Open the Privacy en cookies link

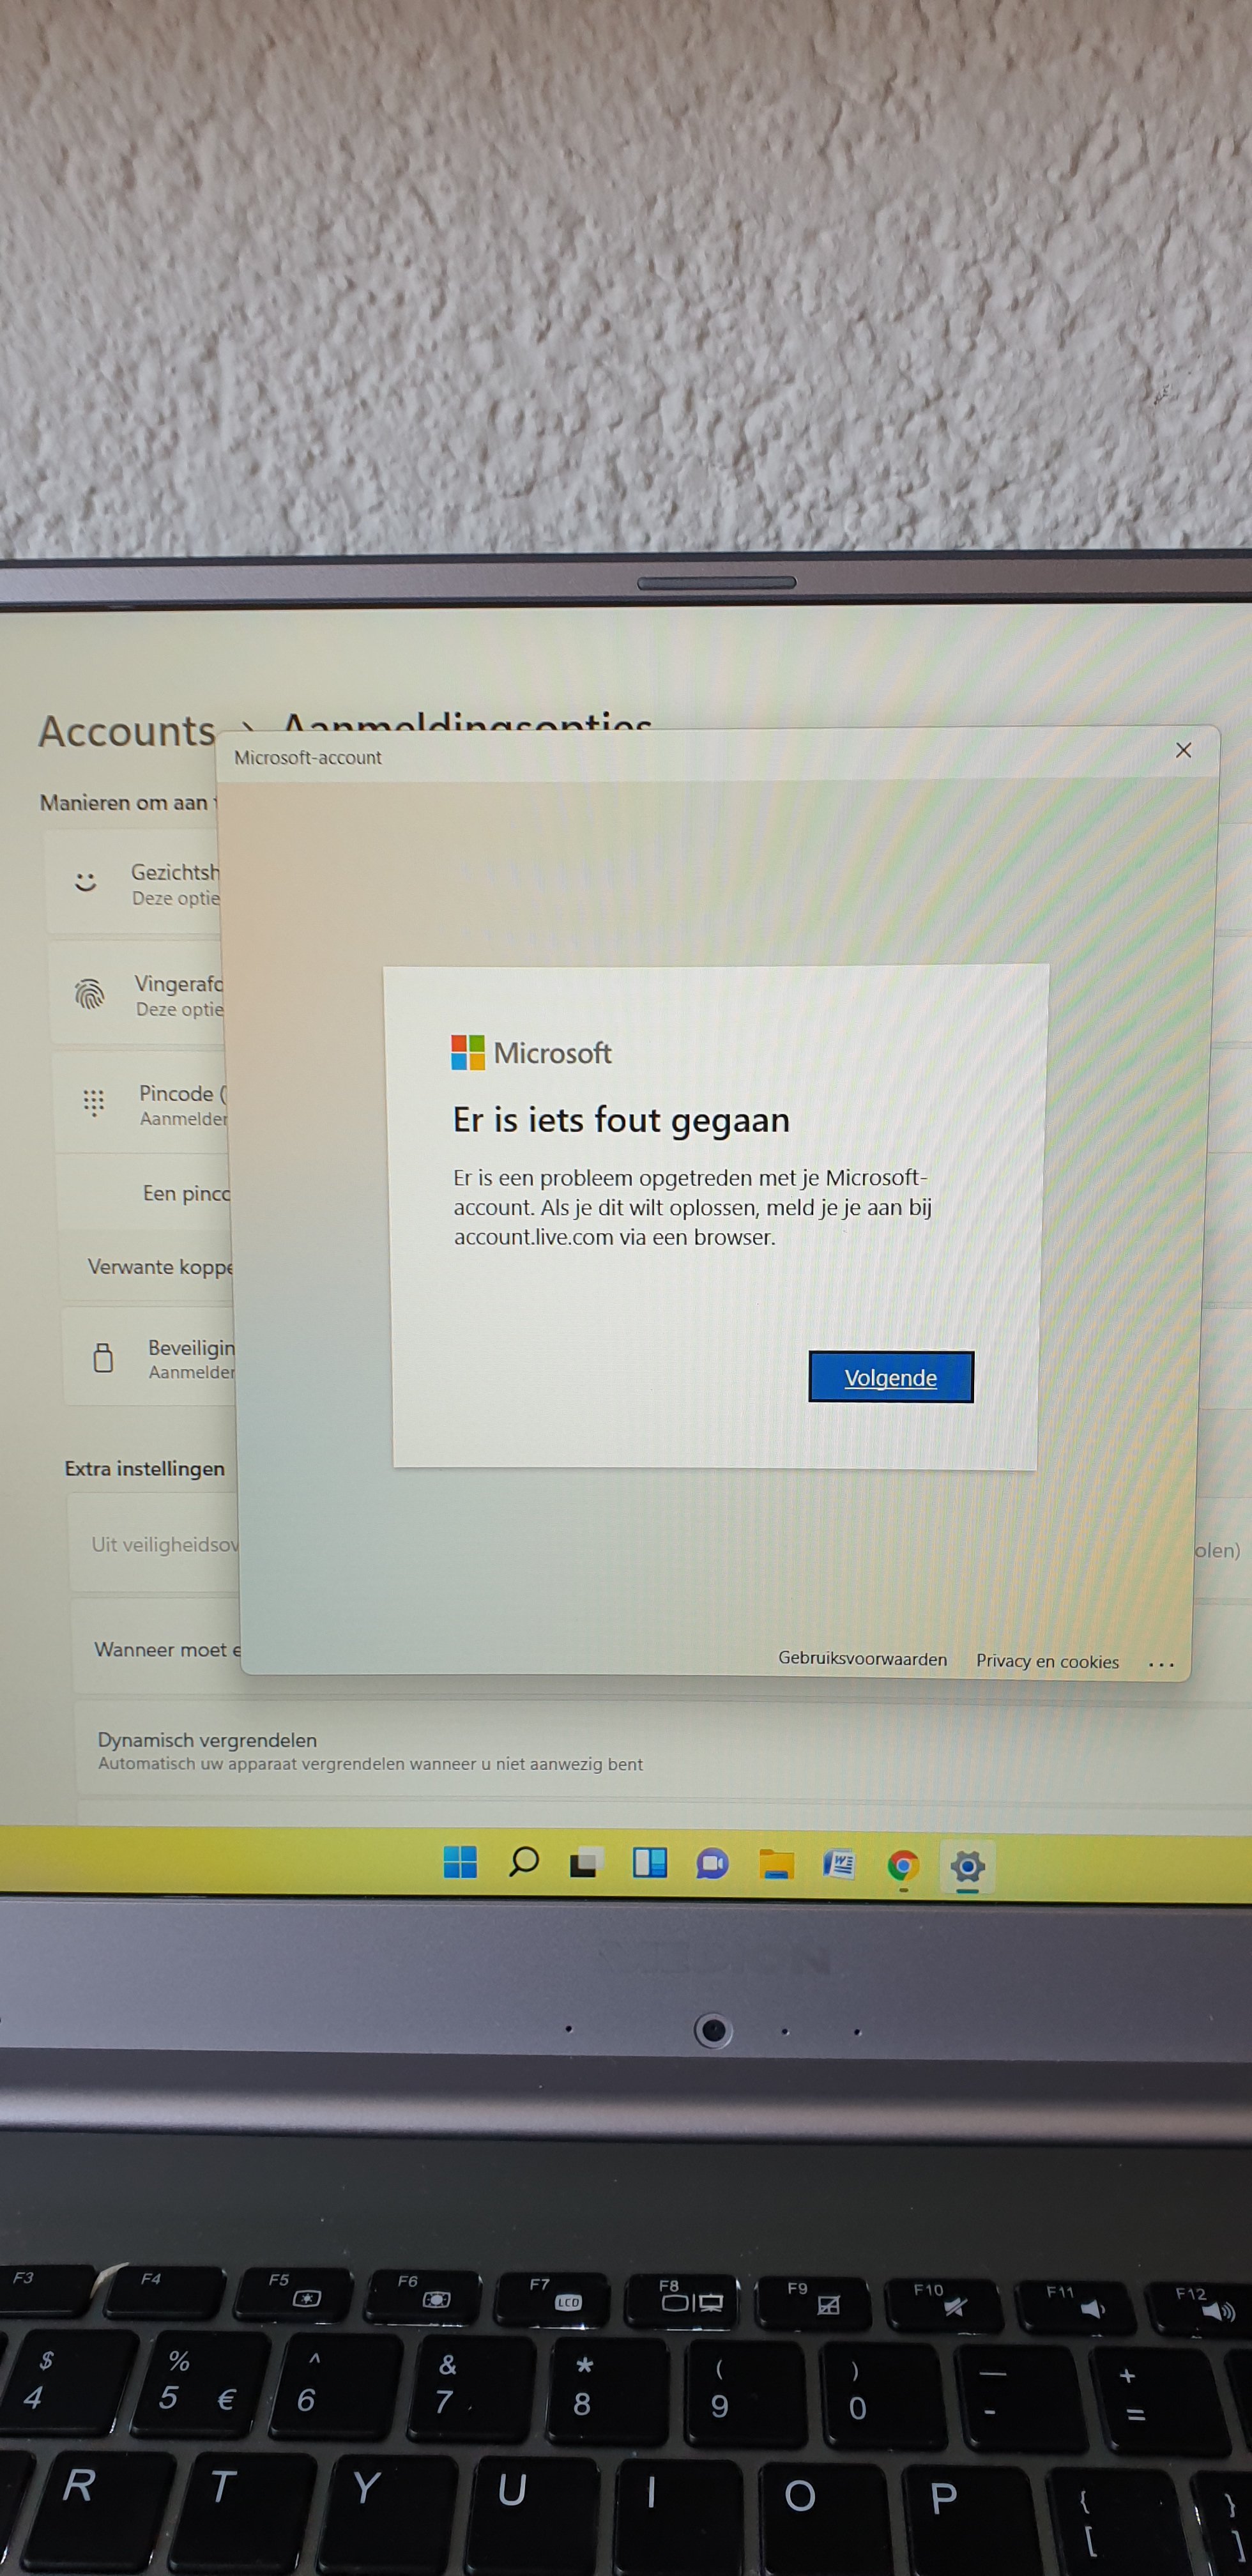1047,1661
